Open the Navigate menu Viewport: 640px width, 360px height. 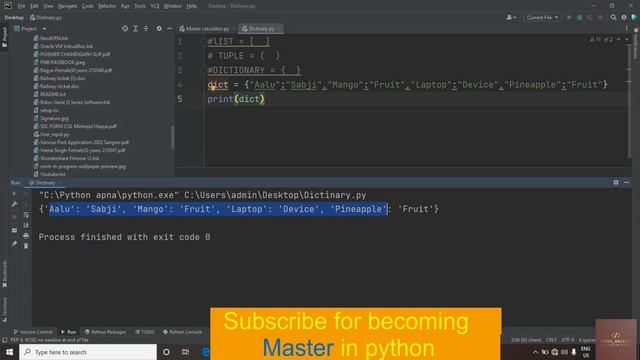coord(67,6)
